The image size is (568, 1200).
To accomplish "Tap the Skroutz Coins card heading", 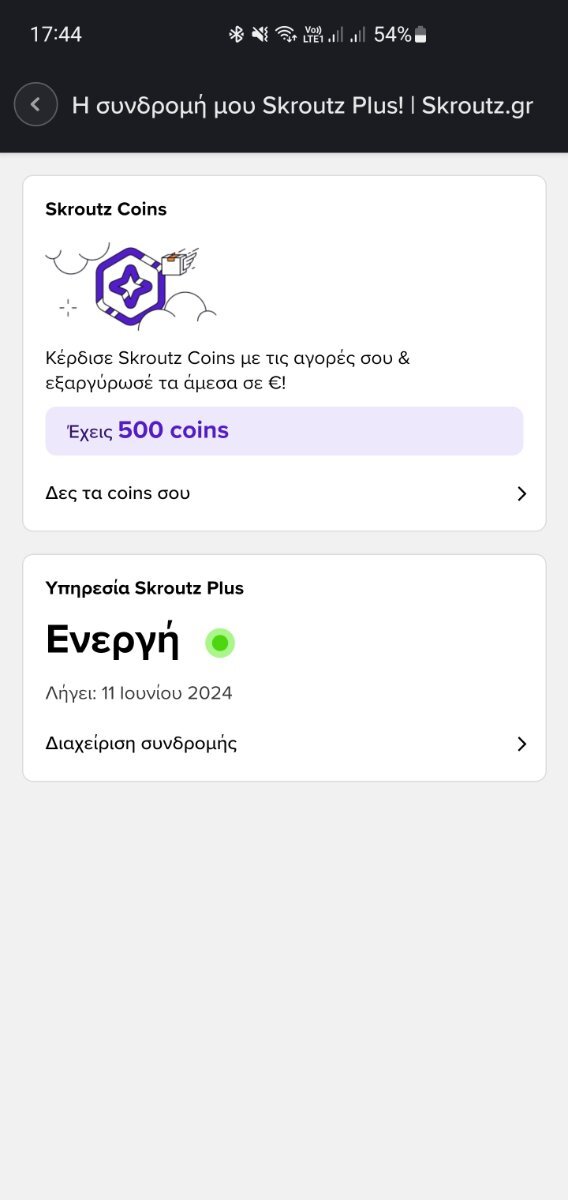I will pyautogui.click(x=106, y=209).
